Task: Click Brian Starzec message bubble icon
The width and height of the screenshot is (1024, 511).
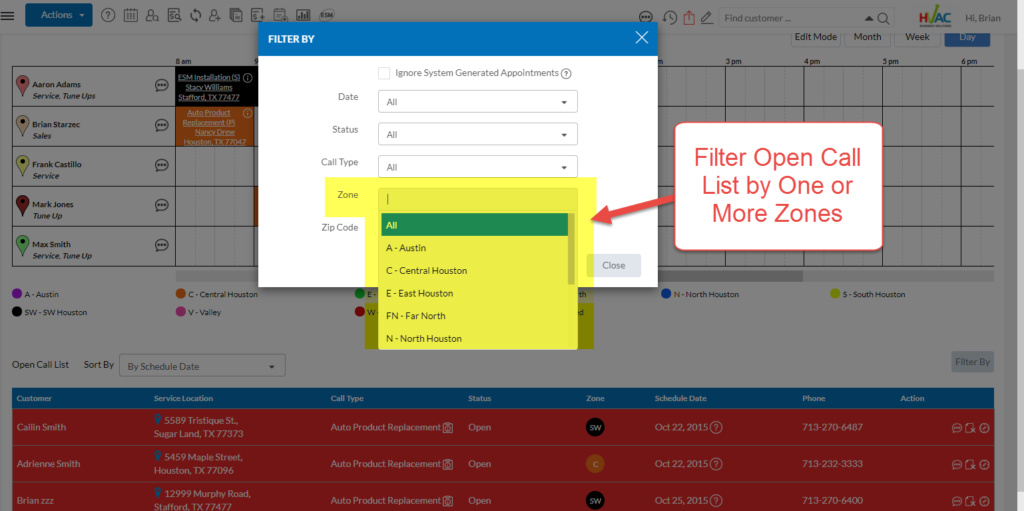Action: 162,125
